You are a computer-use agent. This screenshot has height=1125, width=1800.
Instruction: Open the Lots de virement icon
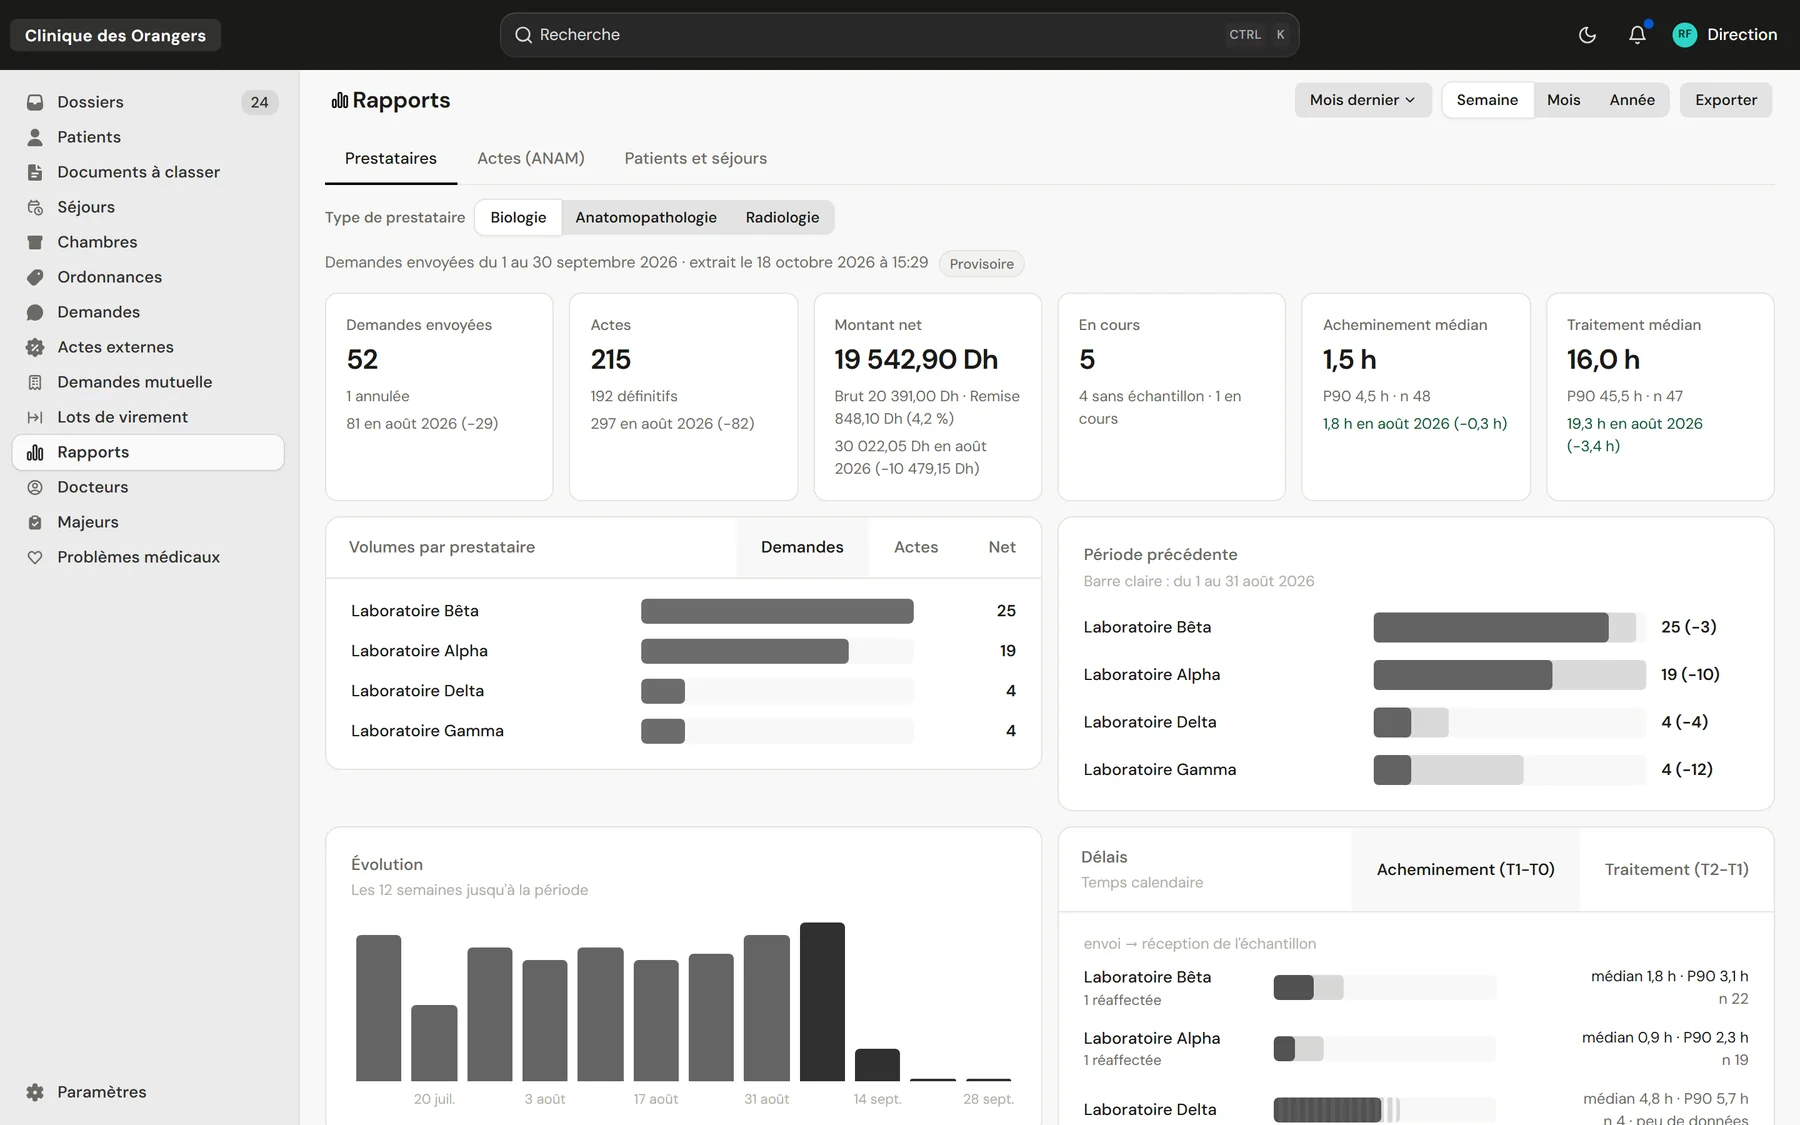click(x=35, y=417)
